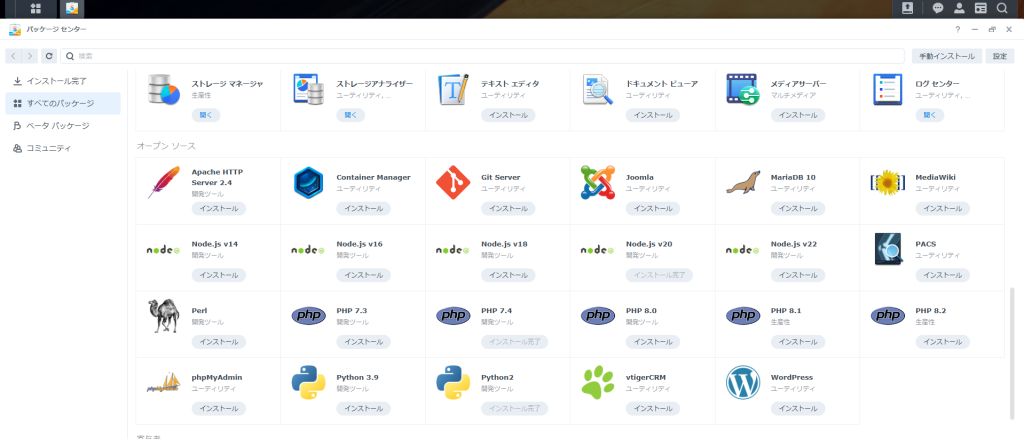The image size is (1024, 439).
Task: Open the widgets panel icon in taskbar
Action: [x=980, y=8]
